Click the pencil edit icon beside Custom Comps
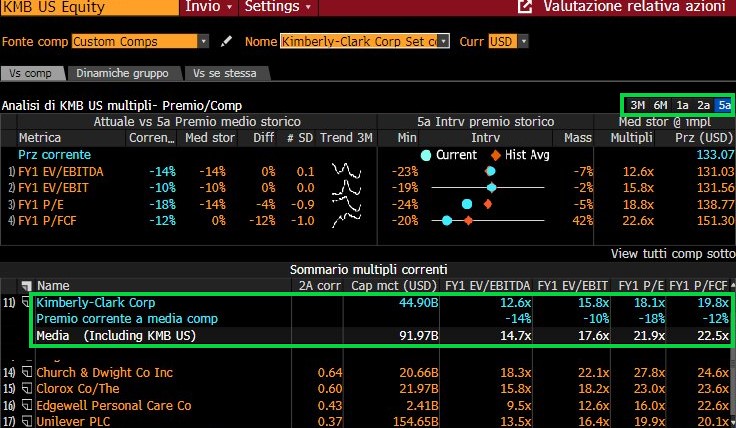The image size is (736, 428). 226,41
